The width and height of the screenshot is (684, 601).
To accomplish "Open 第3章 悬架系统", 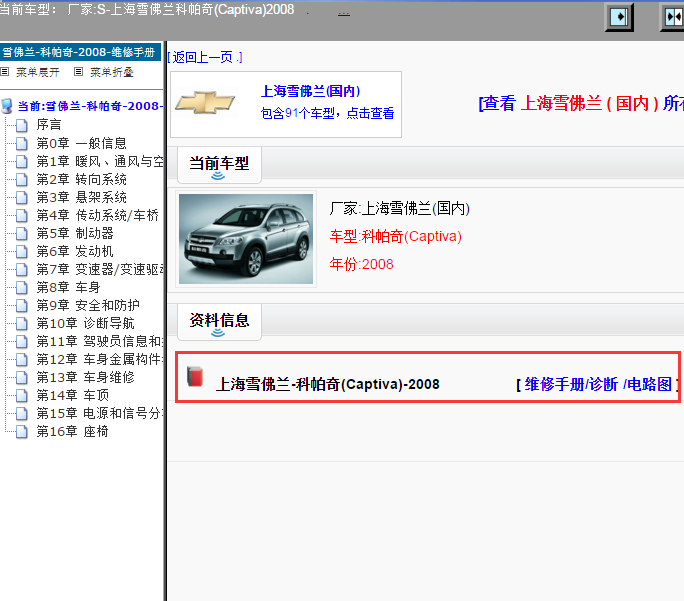I will [x=81, y=197].
